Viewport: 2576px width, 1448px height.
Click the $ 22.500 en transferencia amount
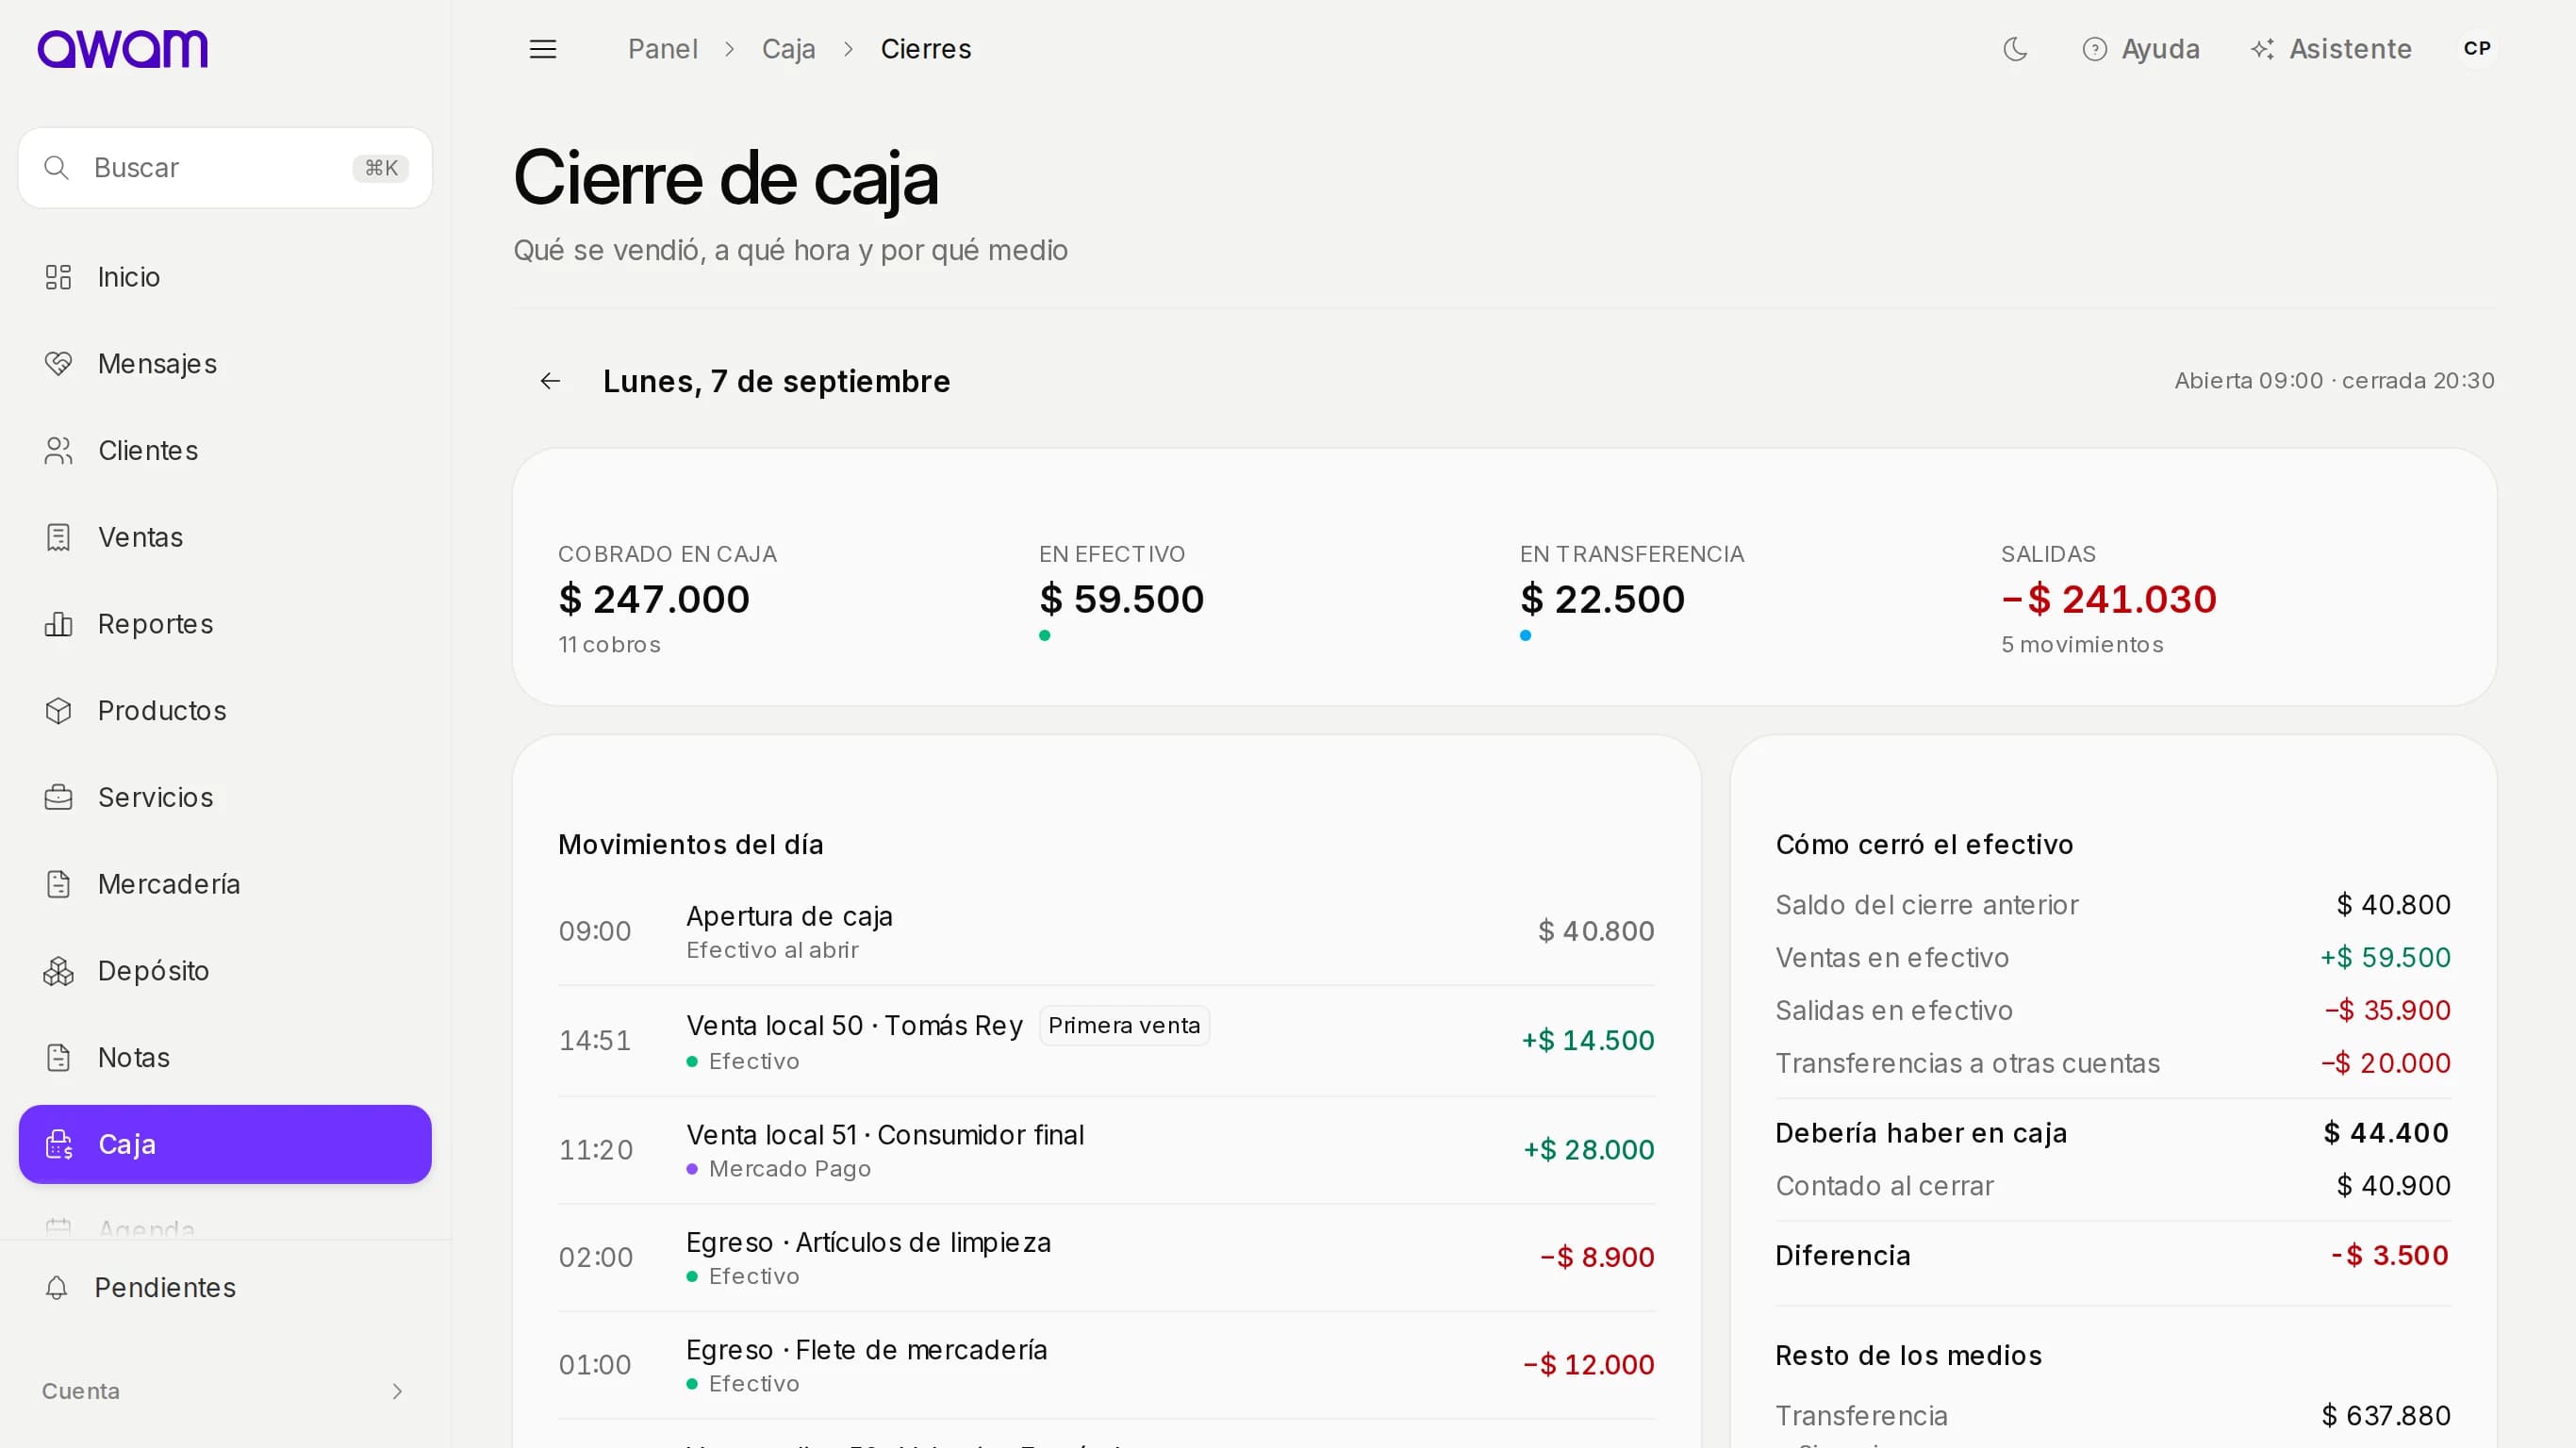[x=1602, y=599]
